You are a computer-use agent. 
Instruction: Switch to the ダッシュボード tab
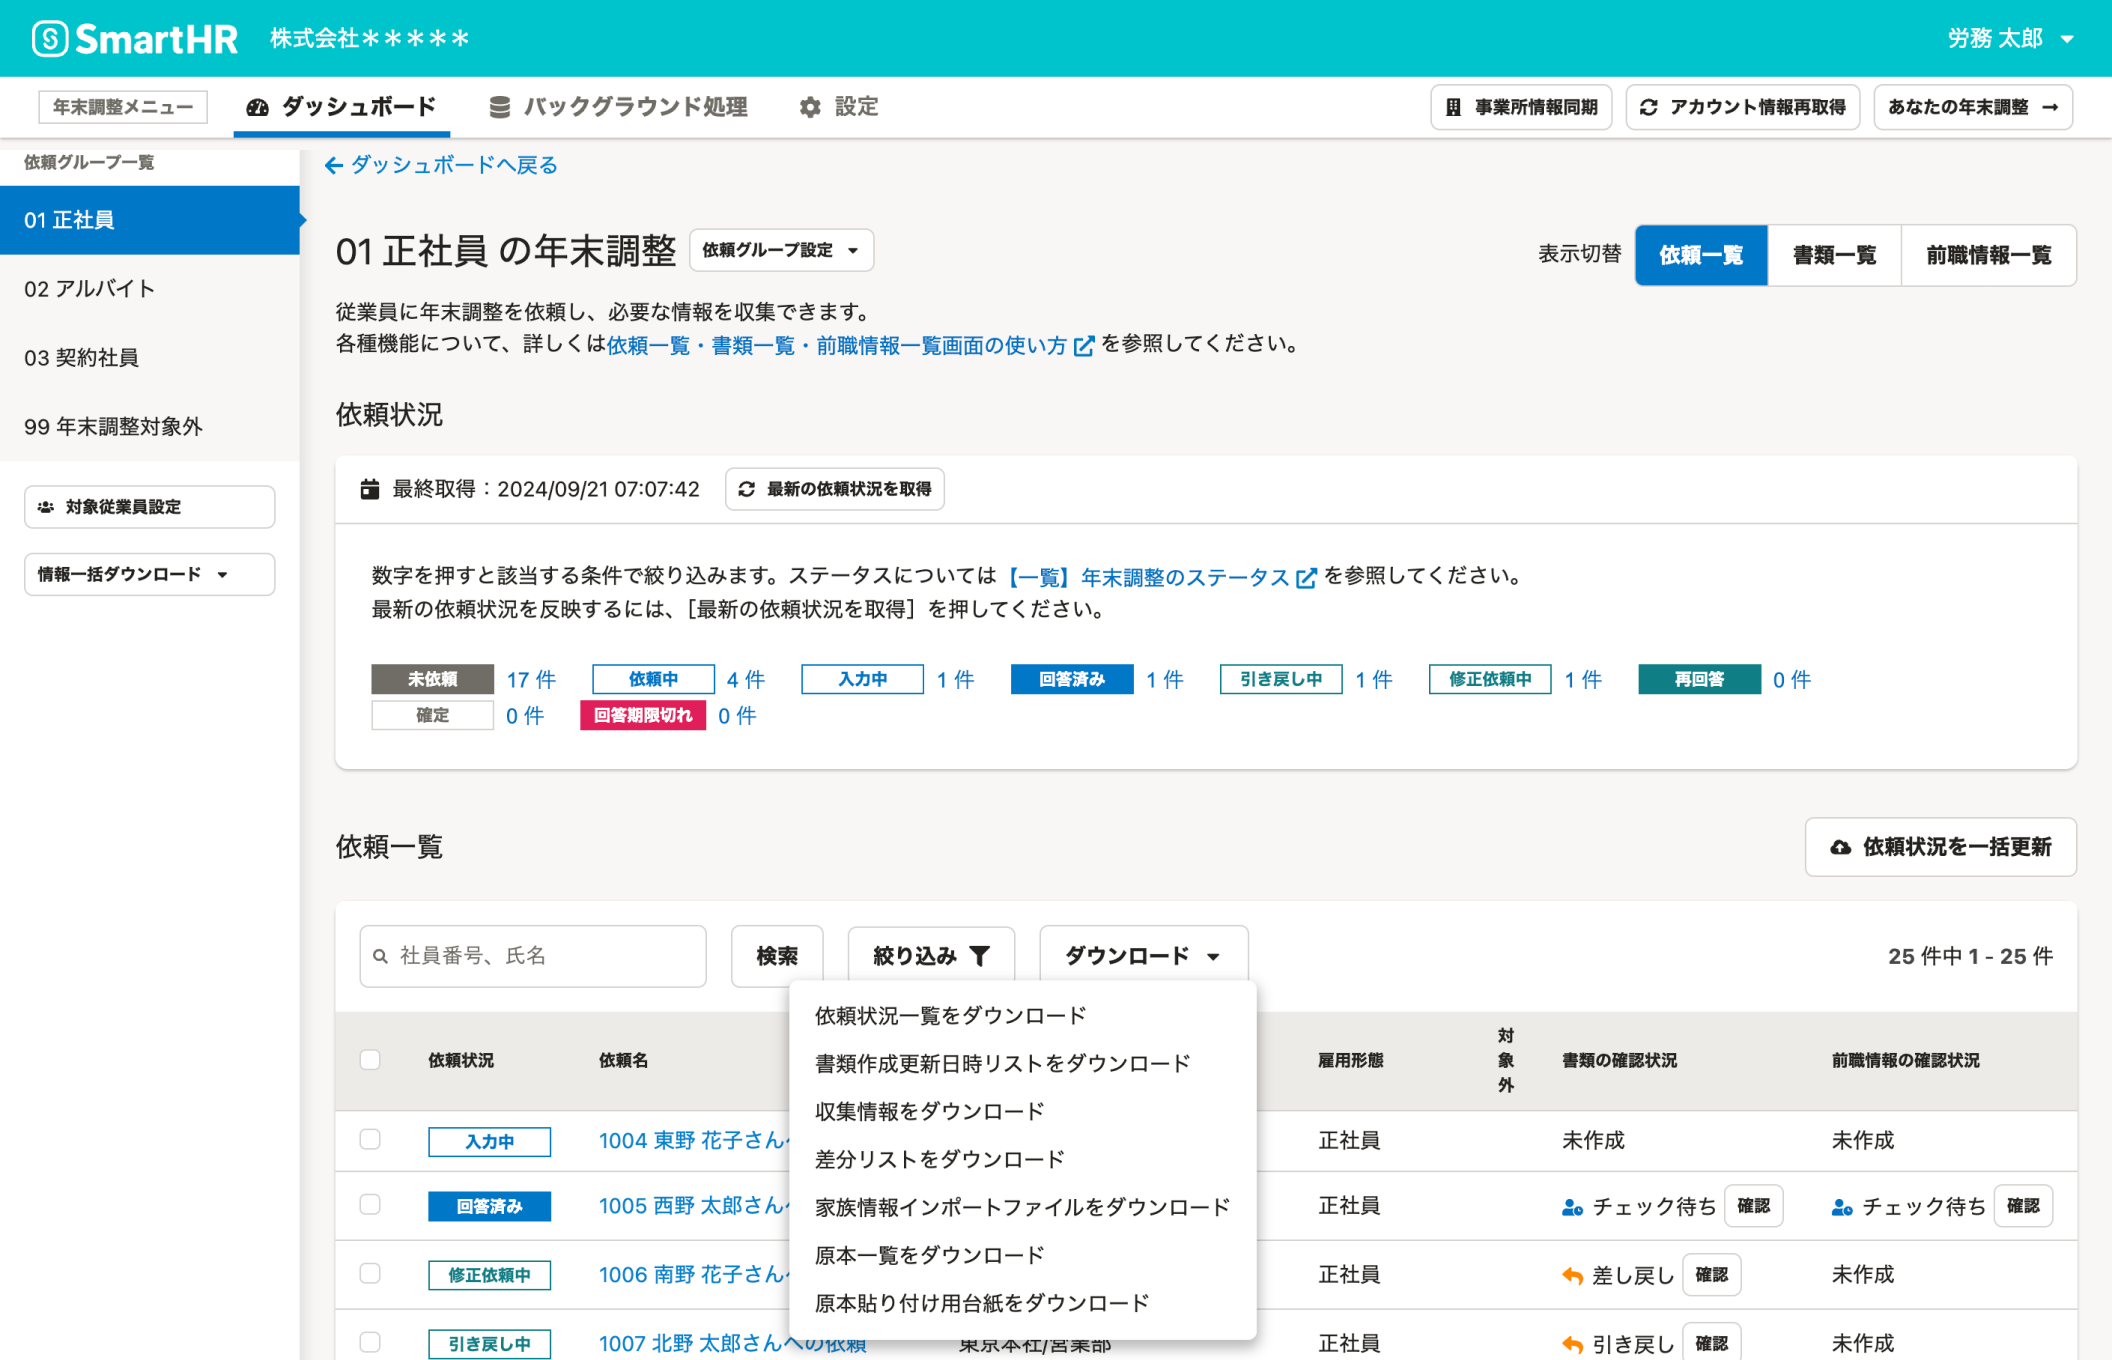[341, 107]
